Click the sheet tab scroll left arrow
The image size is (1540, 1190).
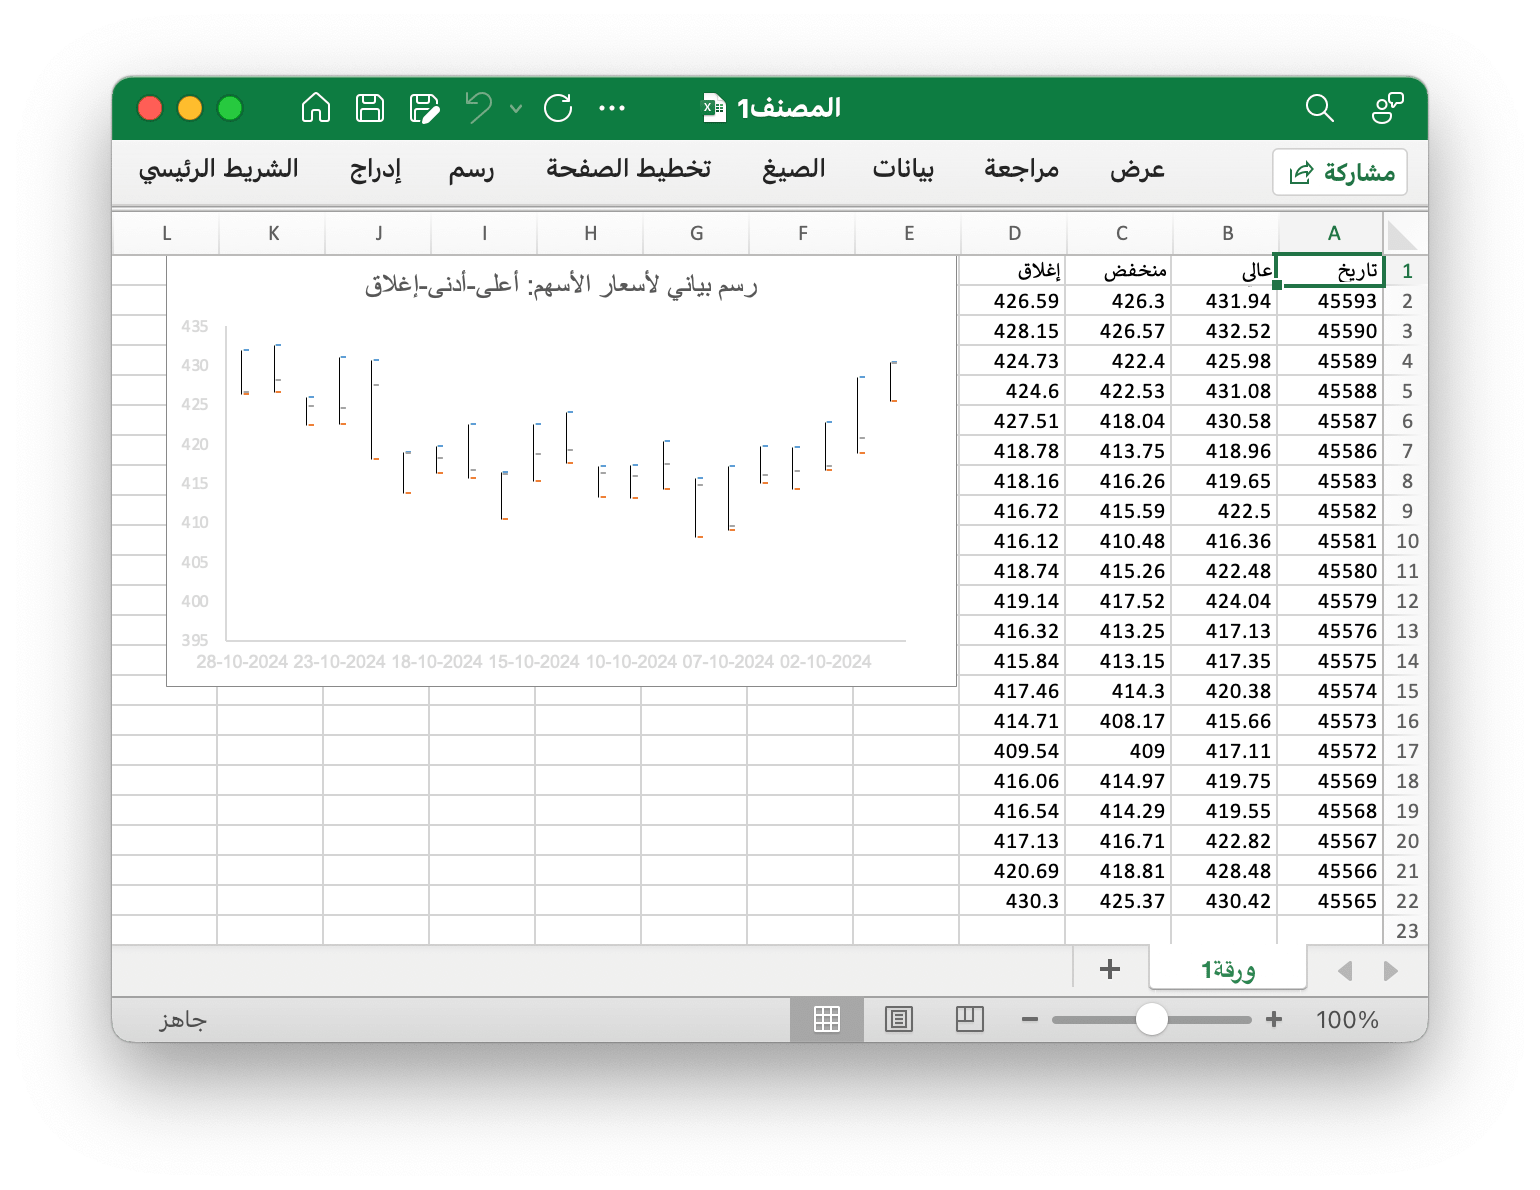(x=1345, y=971)
